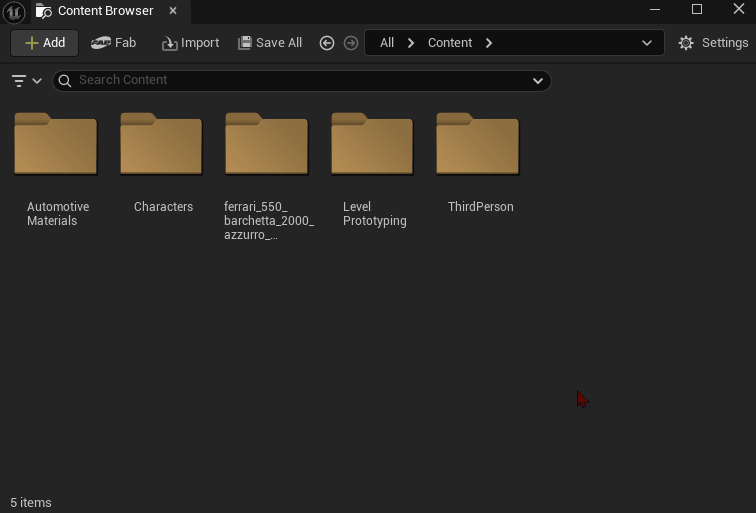Minimize the Content Browser window
Viewport: 756px width, 513px height.
click(655, 9)
